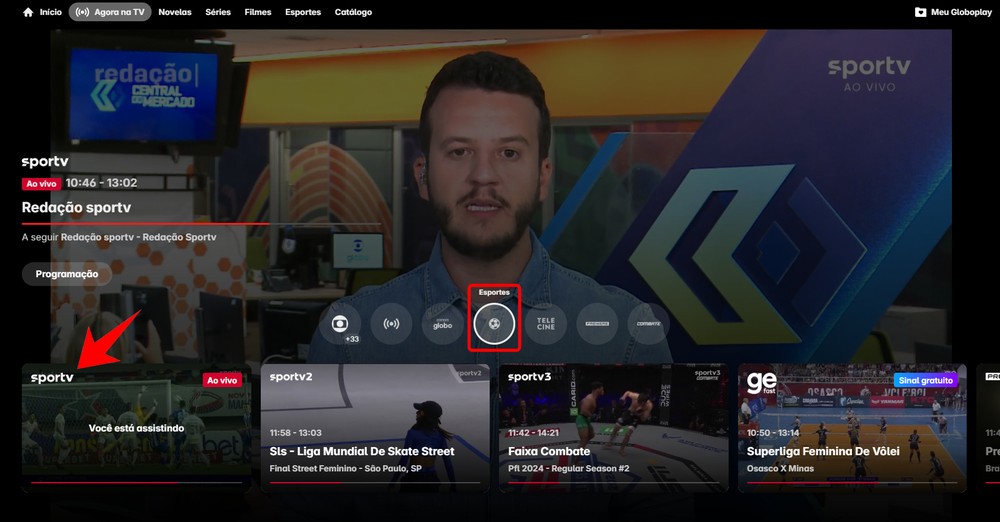Select Canais Globo filter icon
The height and width of the screenshot is (522, 1000).
tap(443, 324)
